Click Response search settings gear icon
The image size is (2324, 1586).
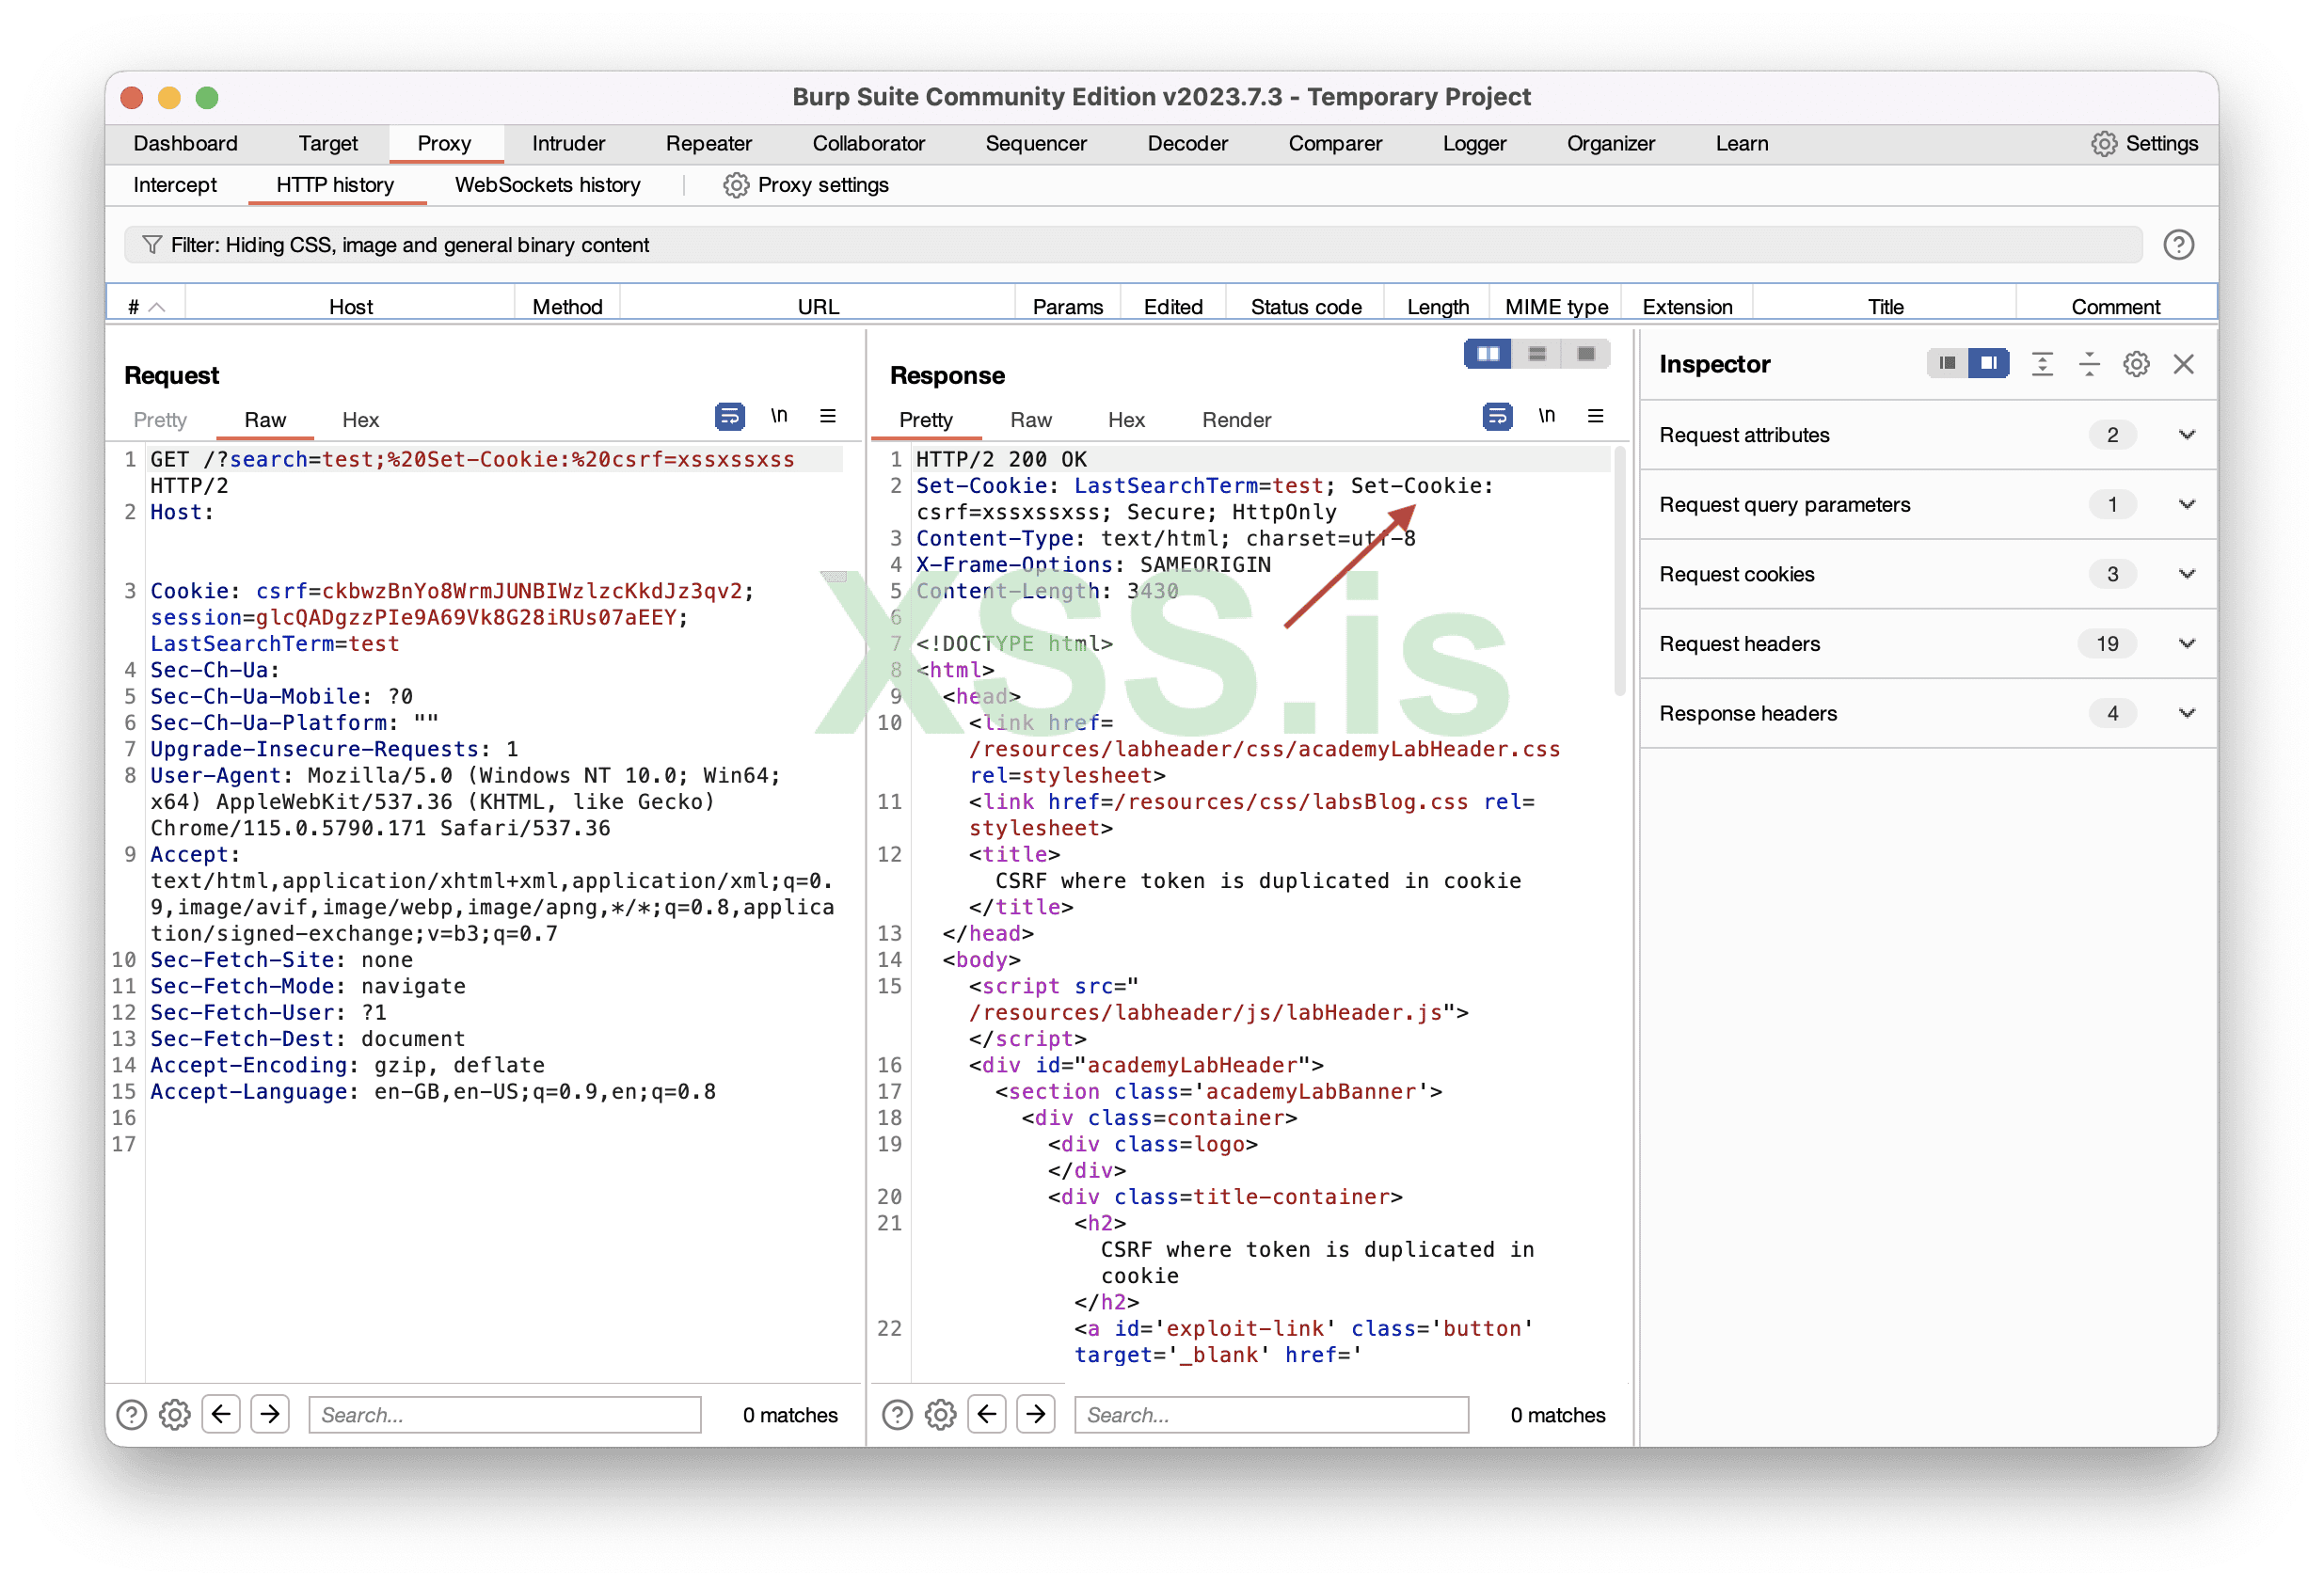tap(940, 1414)
